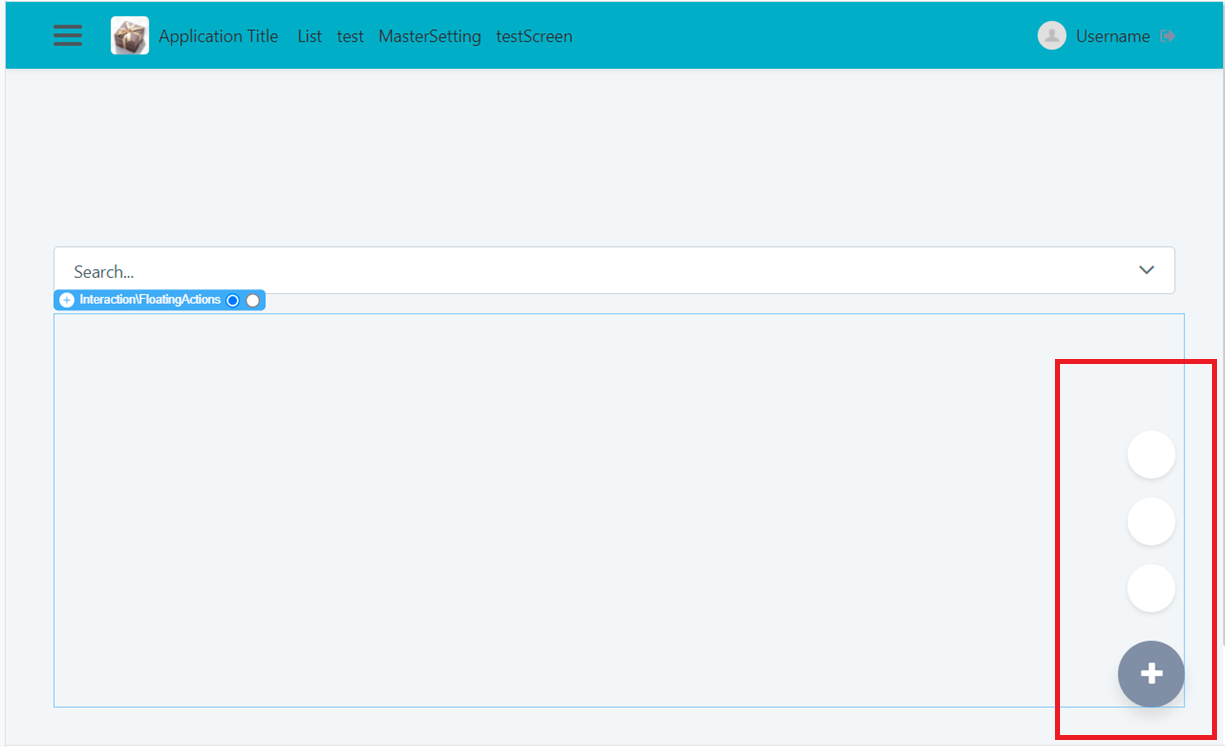The width and height of the screenshot is (1225, 747).
Task: Select the empty white radio on FloatingActions tag
Action: [253, 300]
